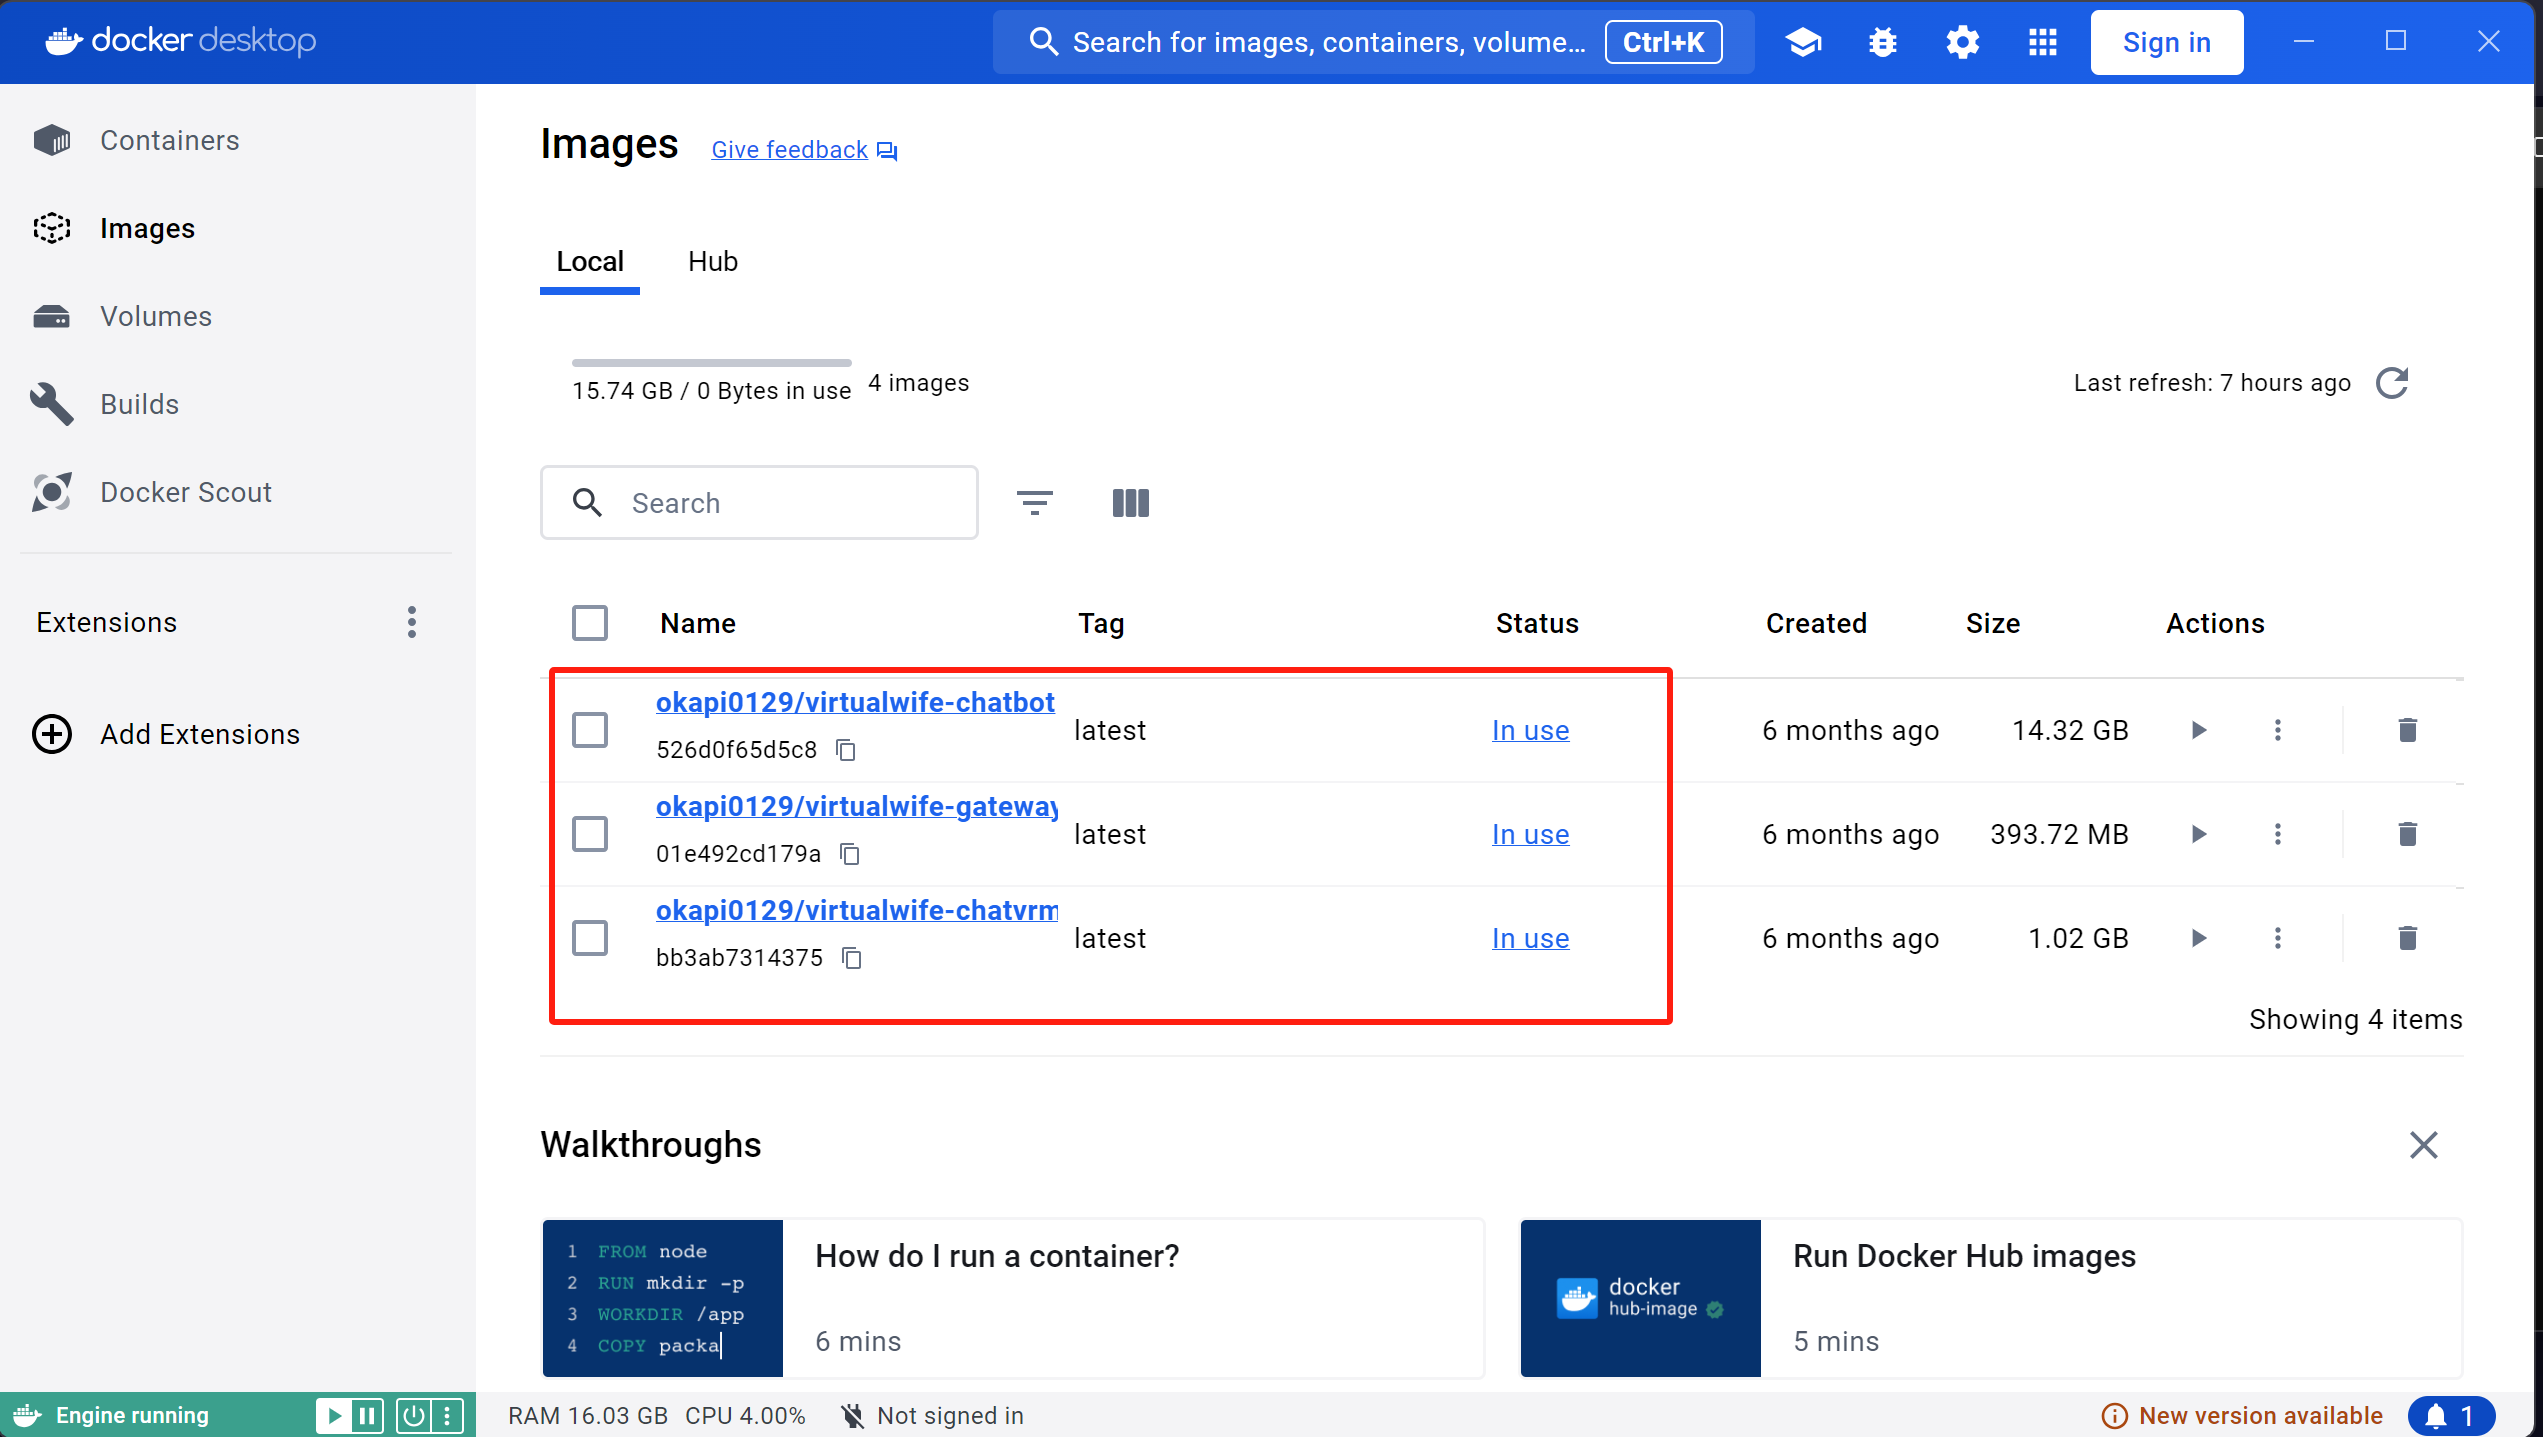This screenshot has height=1437, width=2543.
Task: Run the virtualwife-gateway image
Action: (x=2198, y=834)
